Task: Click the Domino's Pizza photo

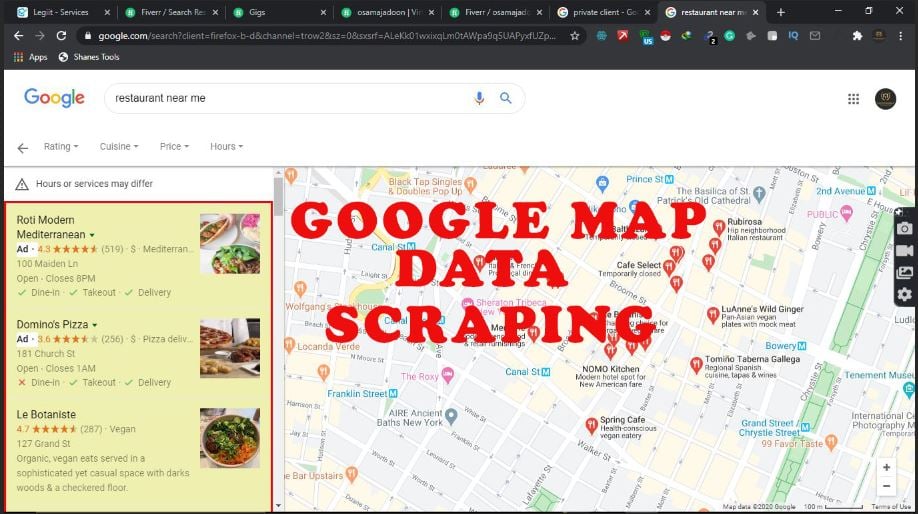Action: click(x=230, y=348)
